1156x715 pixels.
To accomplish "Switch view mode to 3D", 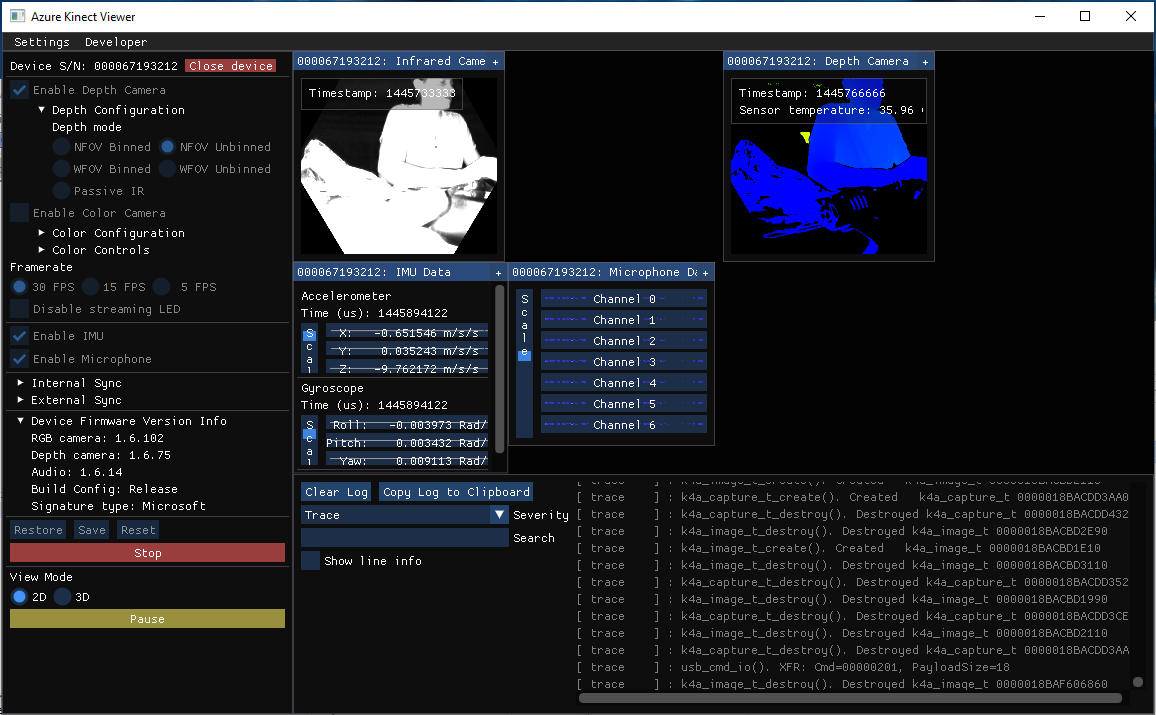I will pyautogui.click(x=63, y=597).
